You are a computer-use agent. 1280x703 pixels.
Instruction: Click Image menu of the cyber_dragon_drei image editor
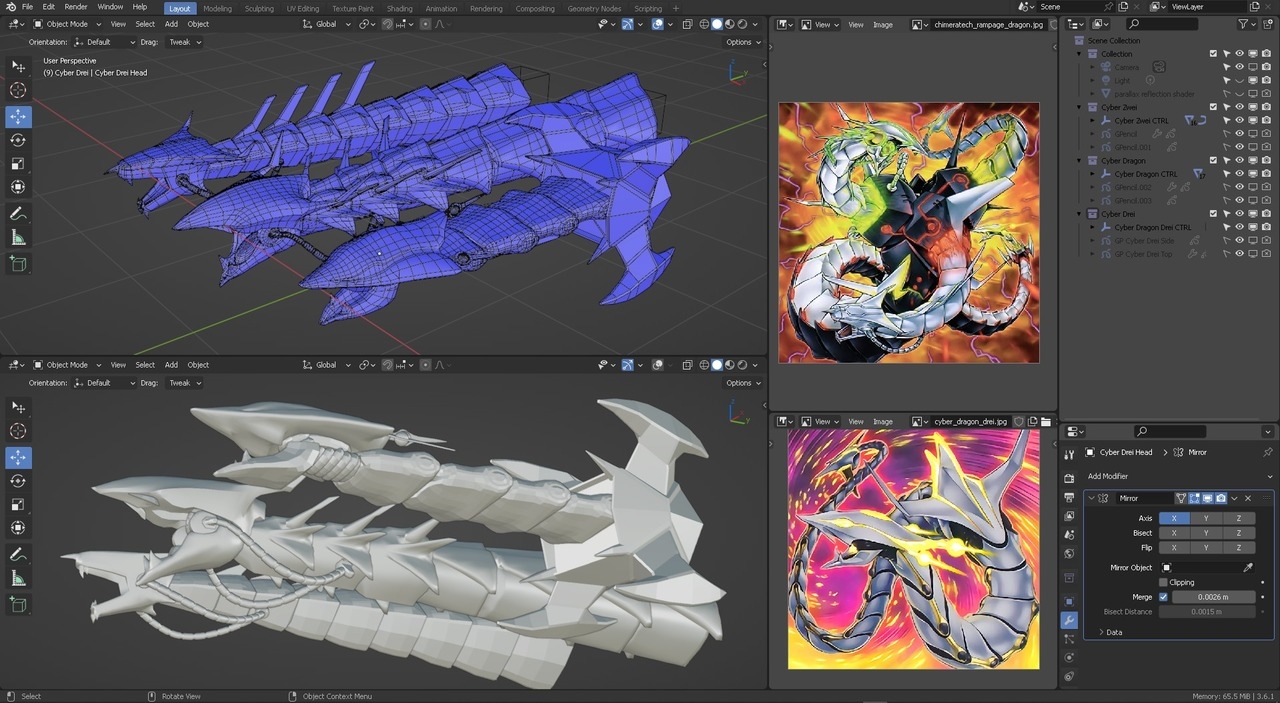pos(883,422)
